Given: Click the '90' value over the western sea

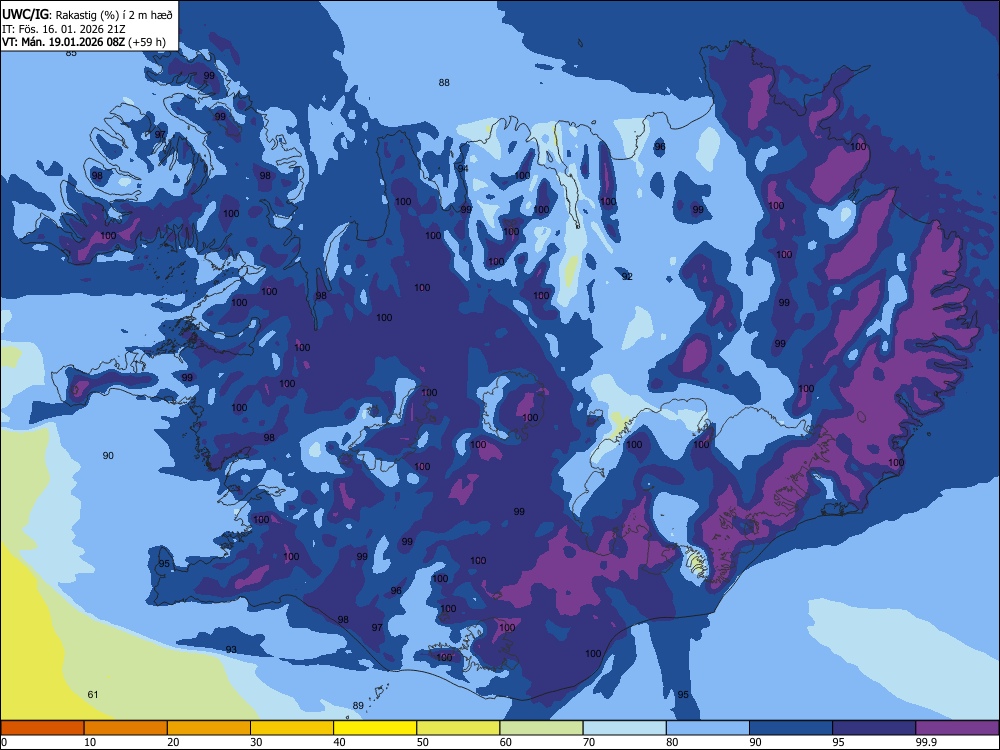Looking at the screenshot, I should coord(108,455).
